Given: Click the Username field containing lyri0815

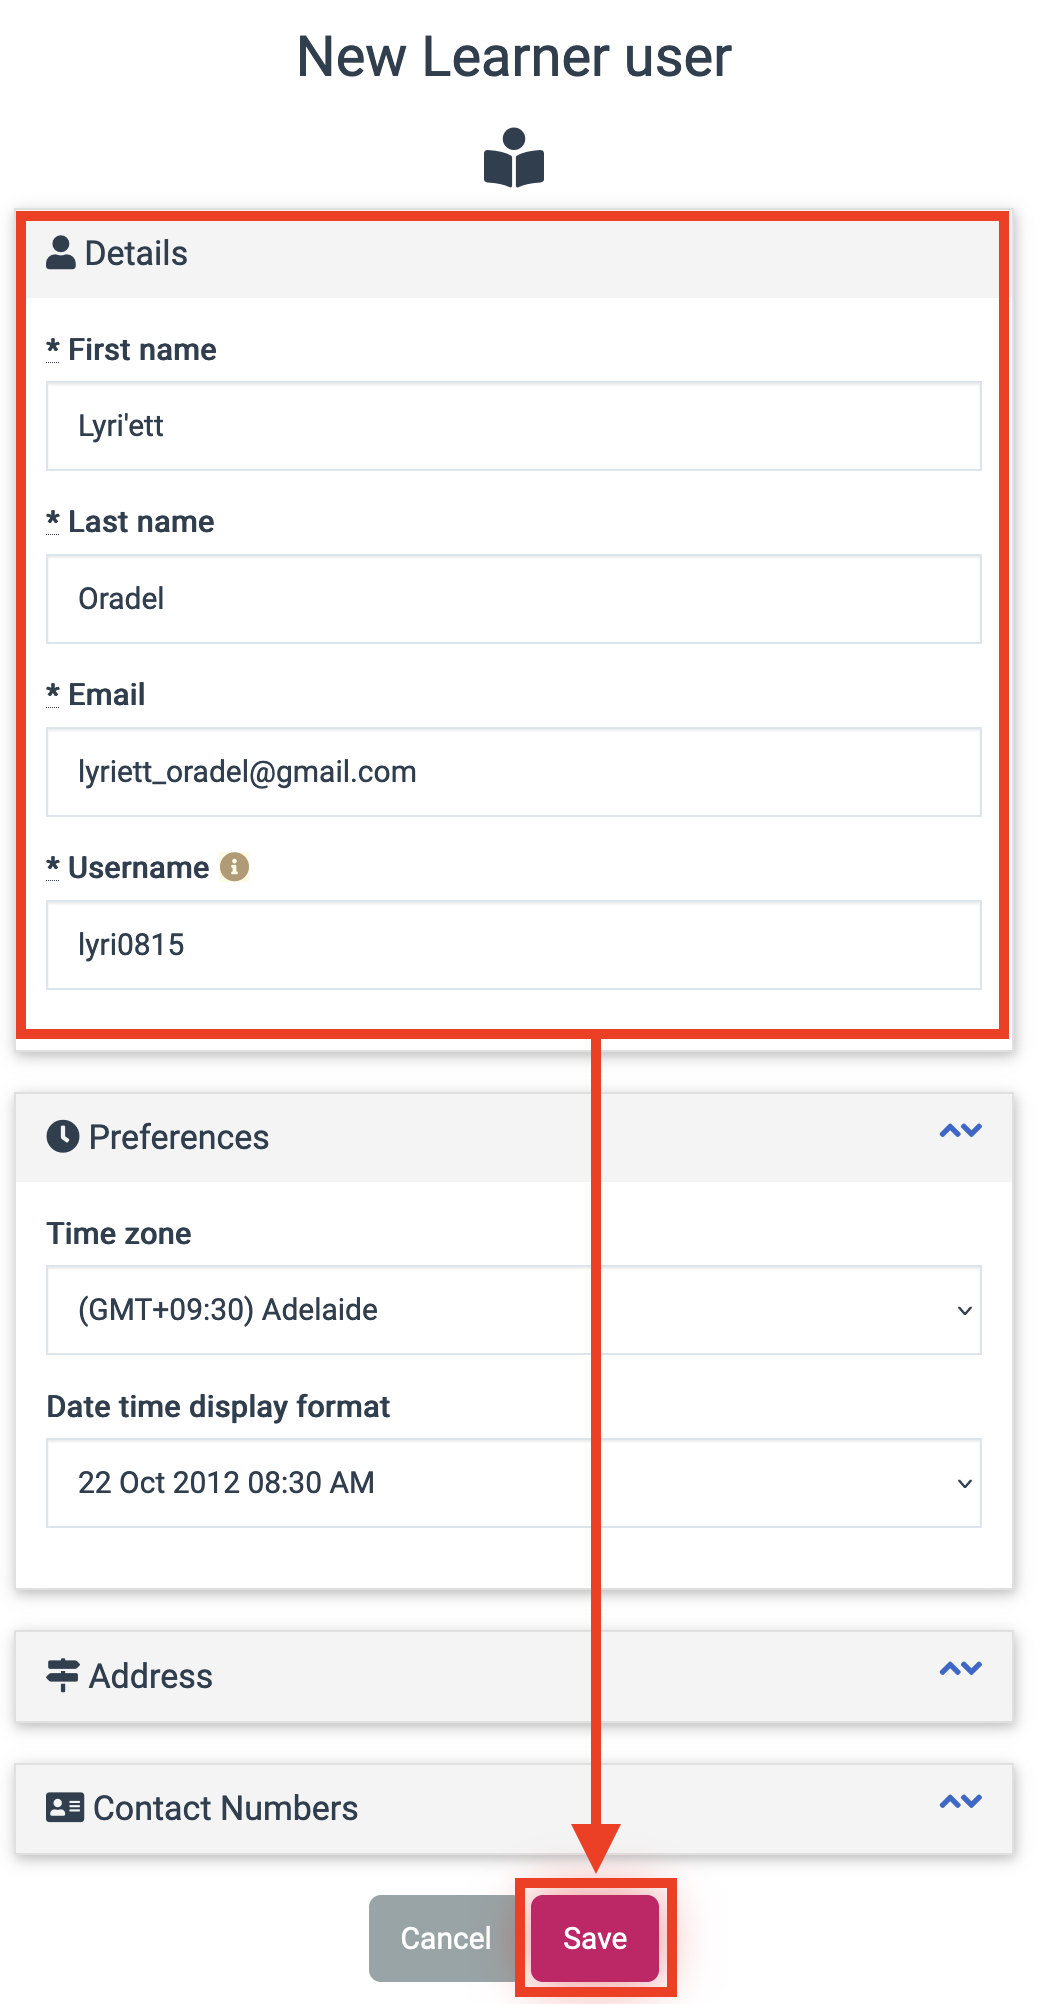Looking at the screenshot, I should 514,945.
